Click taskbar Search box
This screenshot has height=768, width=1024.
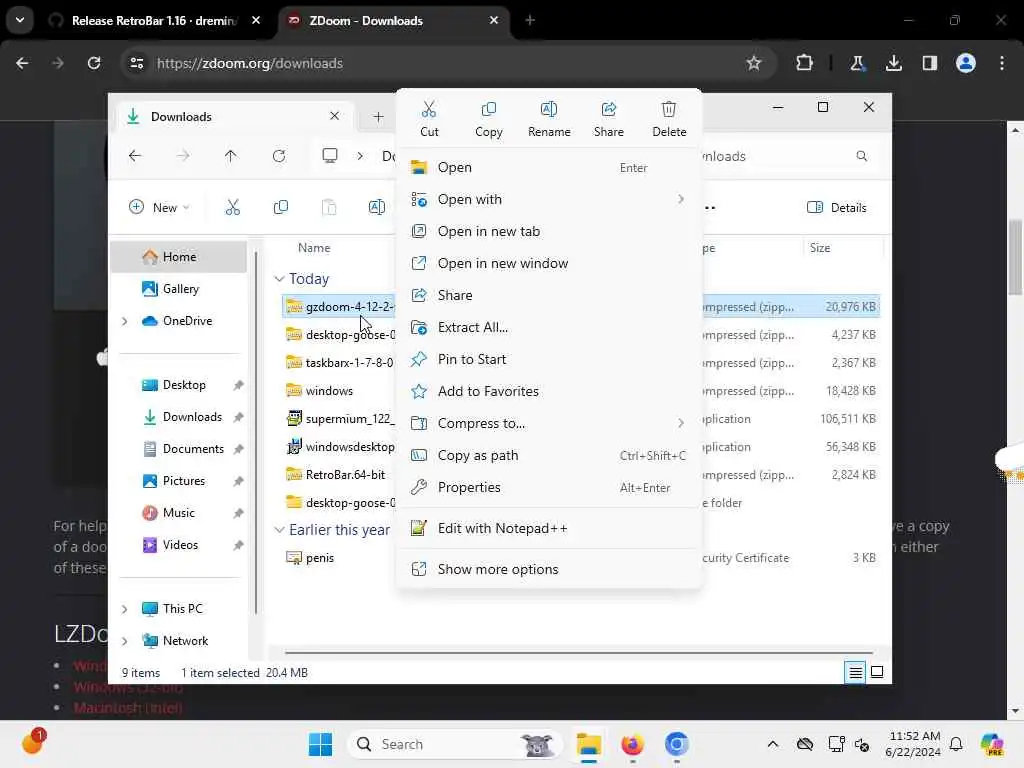pyautogui.click(x=455, y=744)
